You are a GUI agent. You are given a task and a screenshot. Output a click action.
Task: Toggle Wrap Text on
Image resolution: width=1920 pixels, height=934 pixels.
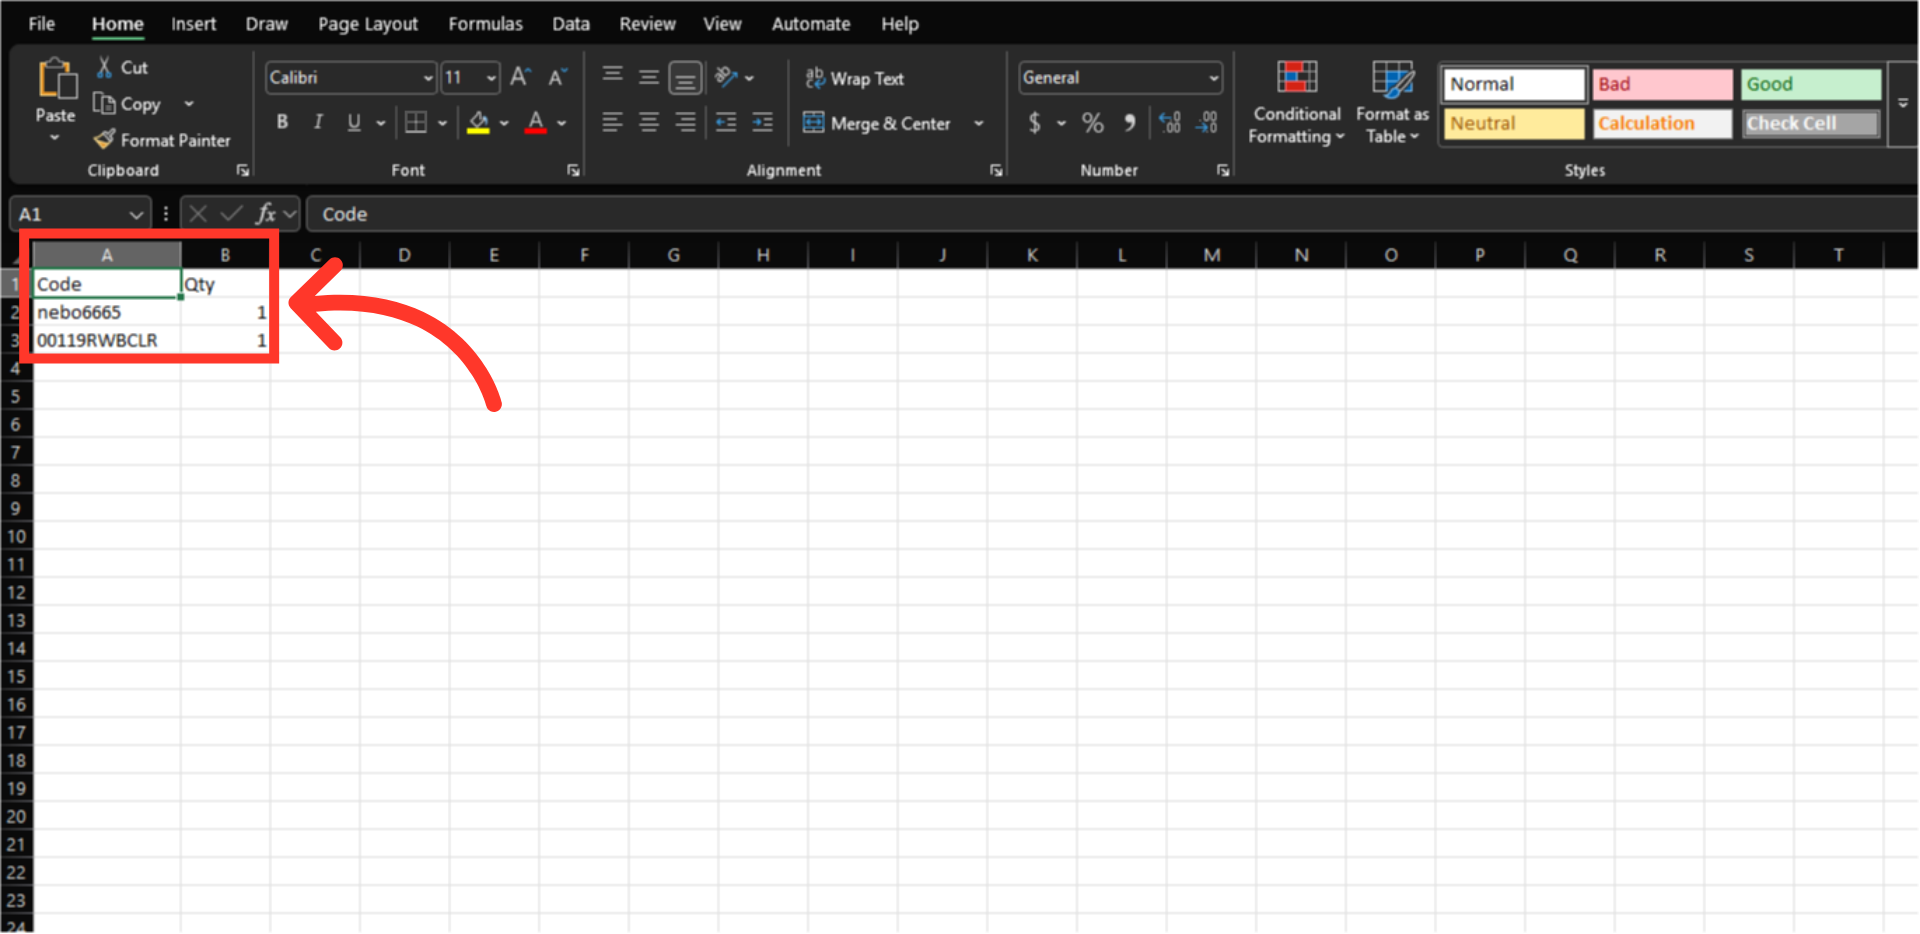click(855, 78)
